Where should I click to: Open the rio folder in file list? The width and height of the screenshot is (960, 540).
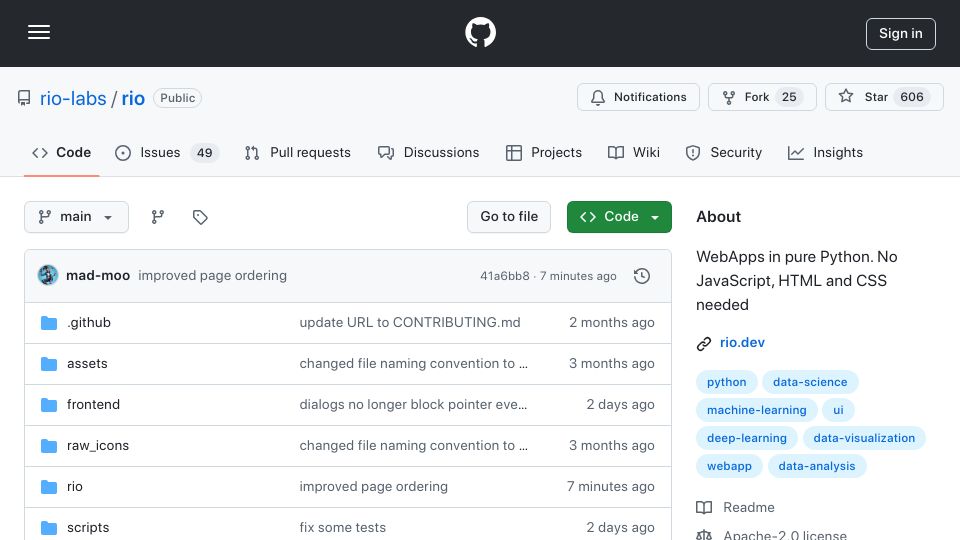(x=75, y=487)
